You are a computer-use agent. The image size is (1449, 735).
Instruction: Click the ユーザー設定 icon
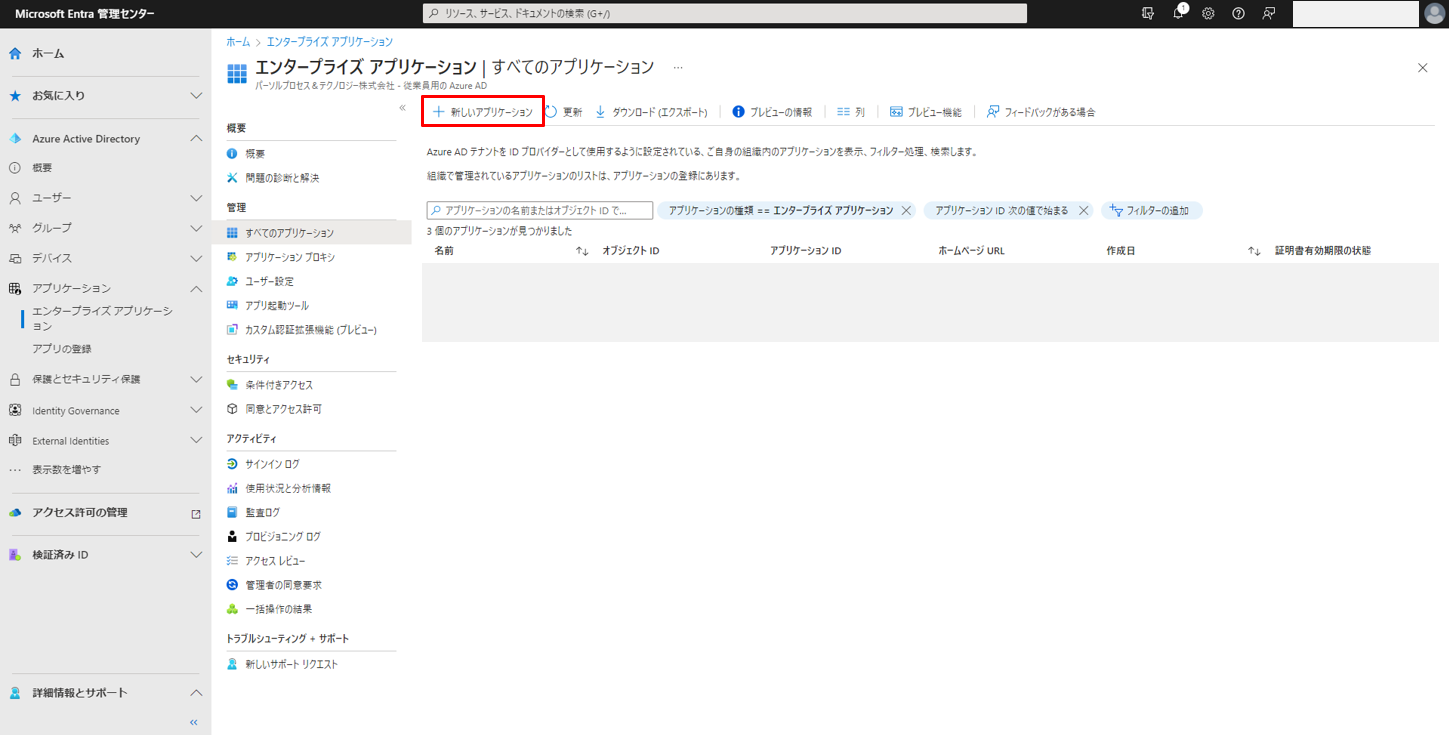[x=232, y=281]
